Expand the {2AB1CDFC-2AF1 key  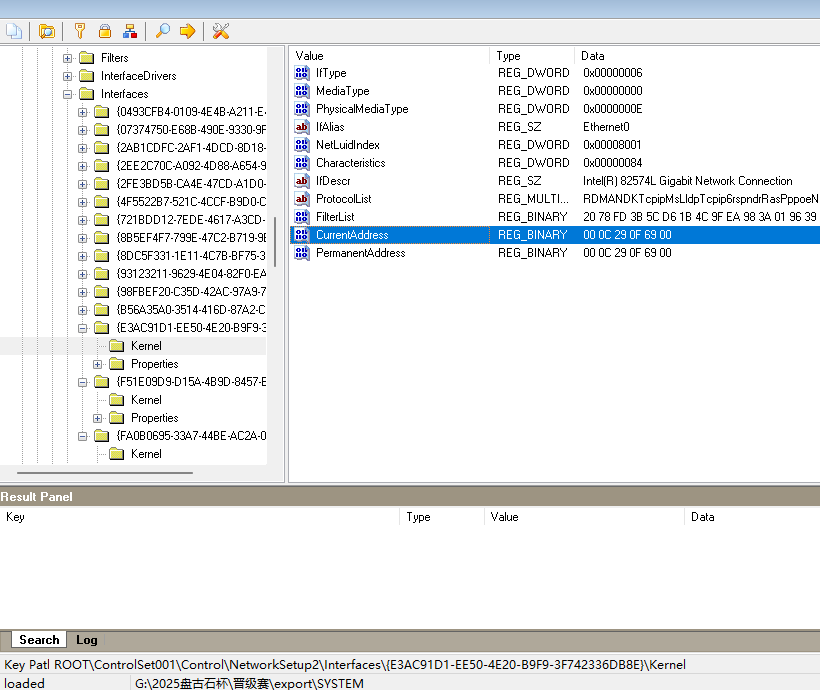(x=83, y=148)
